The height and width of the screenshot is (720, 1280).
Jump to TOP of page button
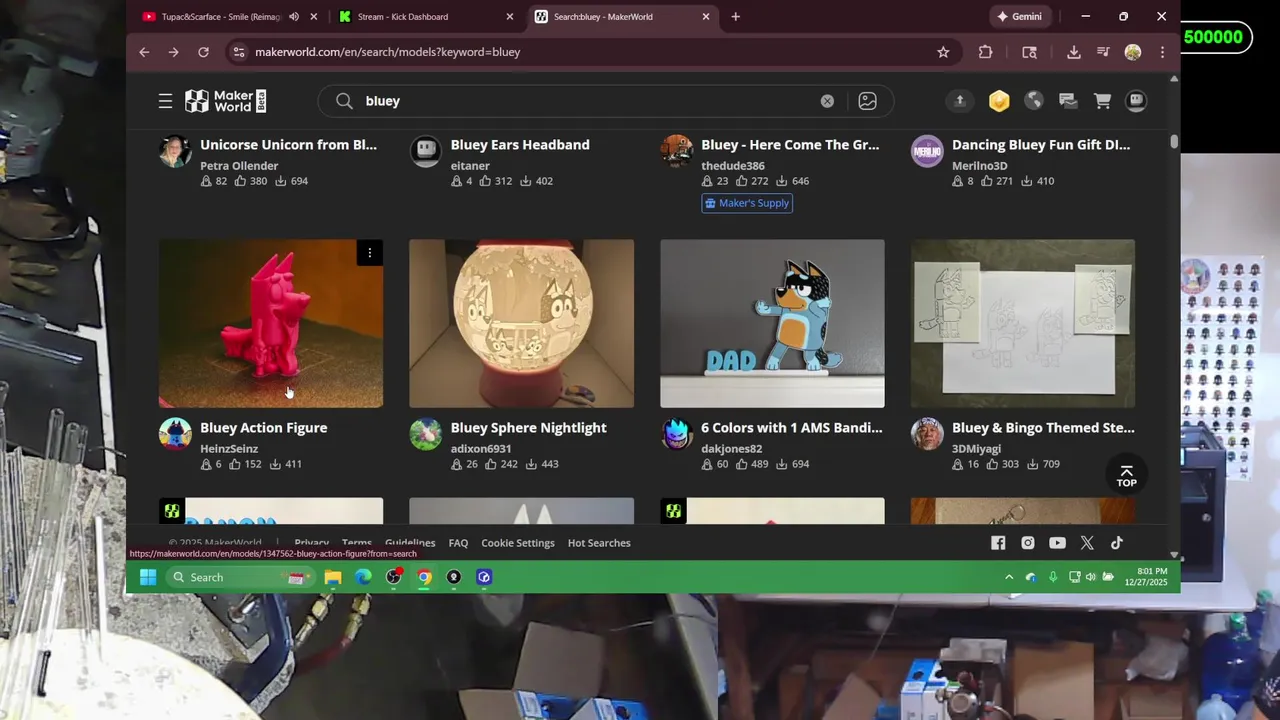(1126, 476)
